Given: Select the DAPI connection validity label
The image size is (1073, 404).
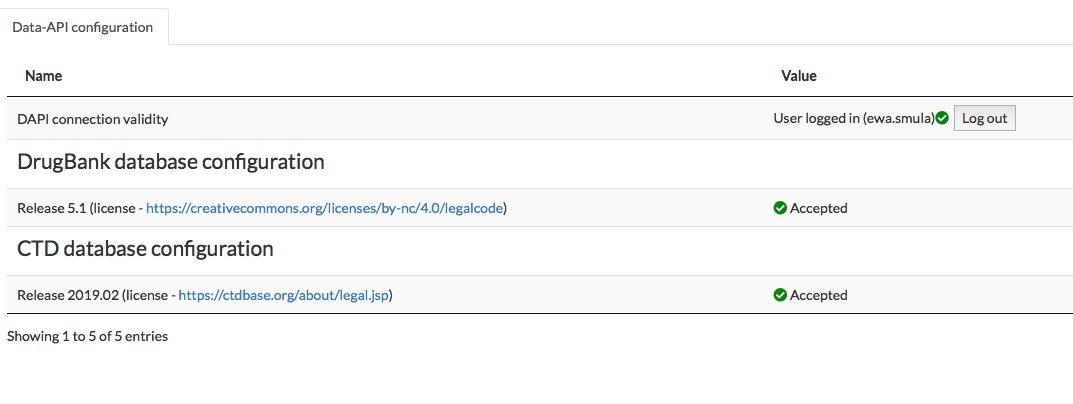Looking at the screenshot, I should pyautogui.click(x=92, y=119).
